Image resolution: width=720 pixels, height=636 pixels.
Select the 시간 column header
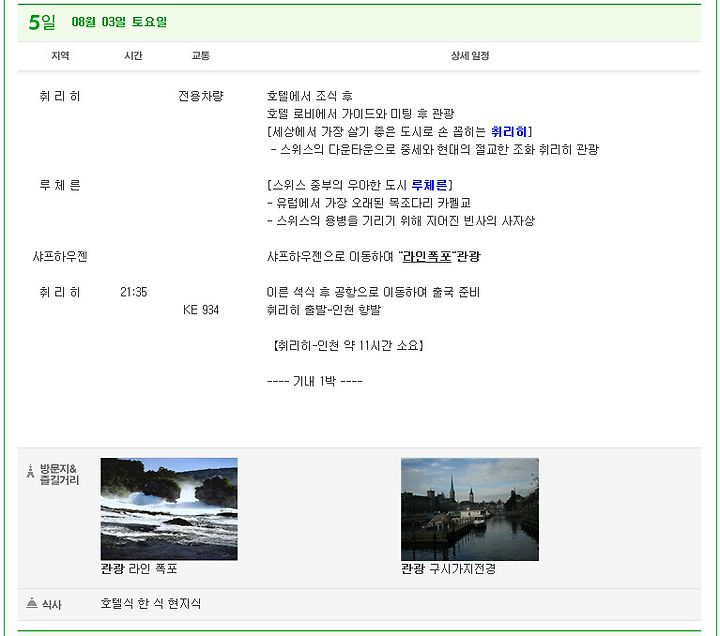pyautogui.click(x=133, y=56)
